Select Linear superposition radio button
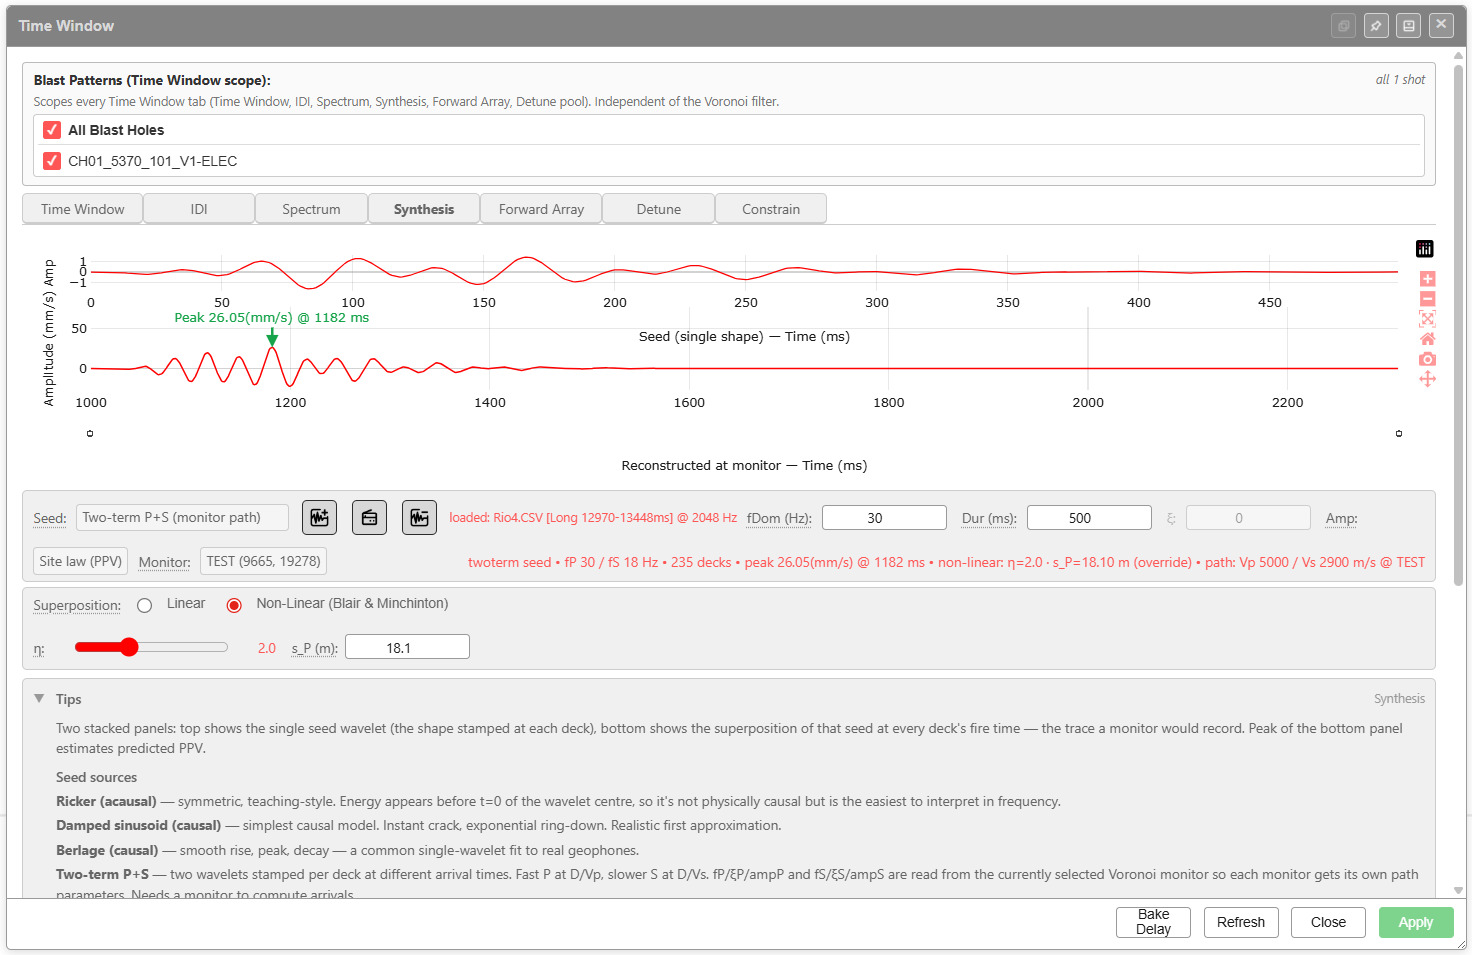The image size is (1472, 955). [145, 605]
